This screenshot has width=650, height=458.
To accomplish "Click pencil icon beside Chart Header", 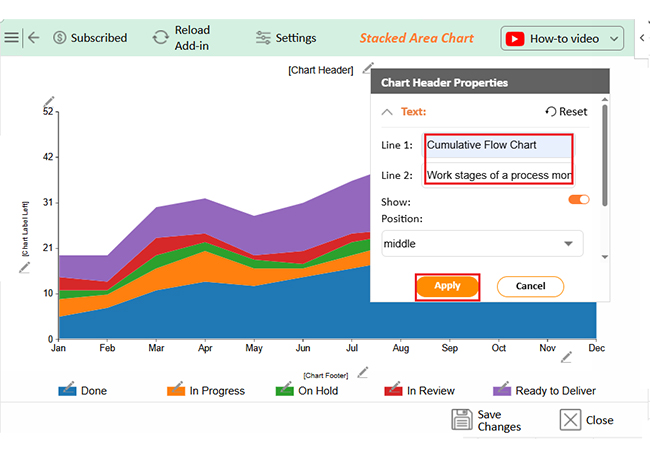I will point(369,68).
